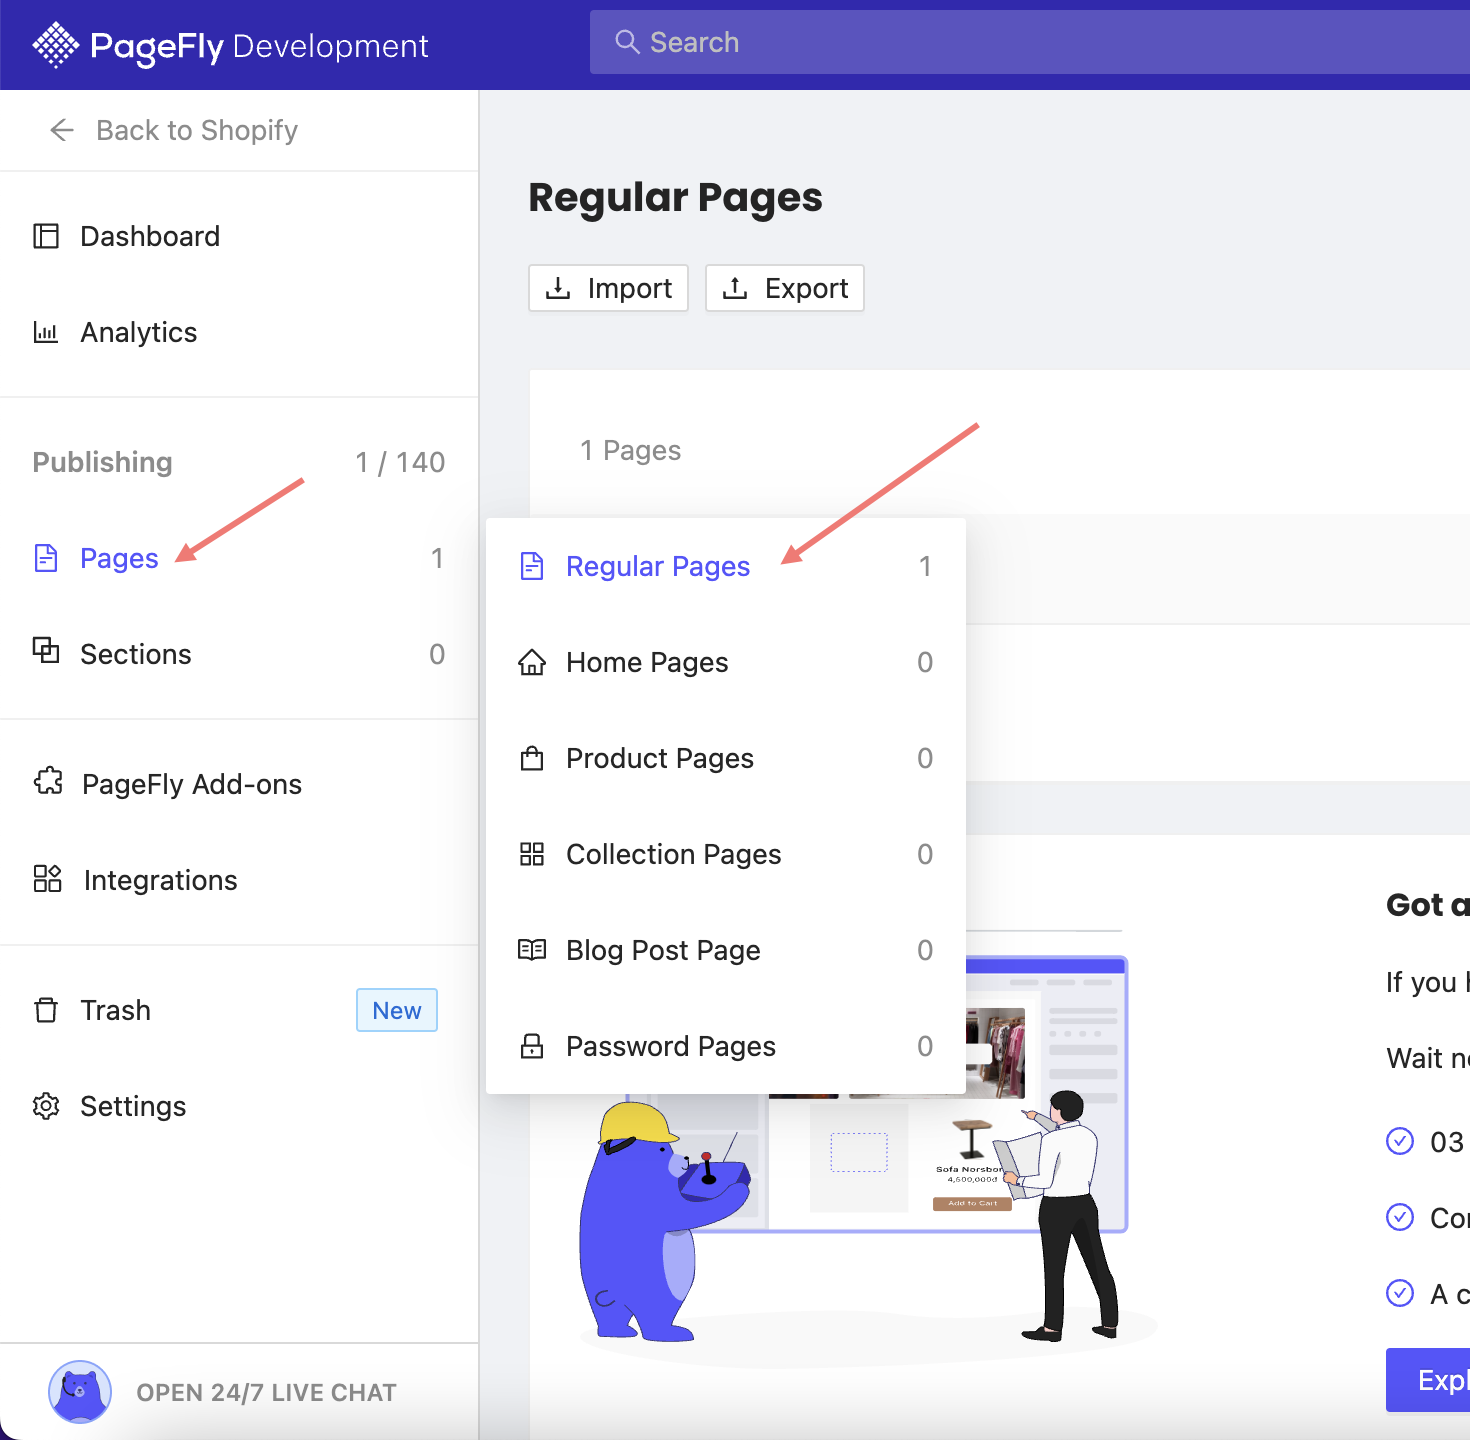Viewport: 1470px width, 1440px height.
Task: Click the Dashboard layout icon
Action: (x=46, y=236)
